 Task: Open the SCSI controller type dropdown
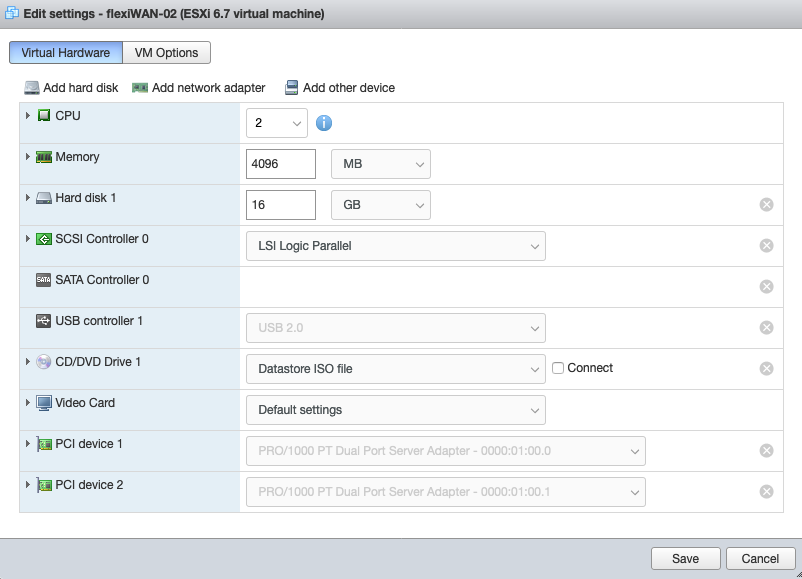click(395, 246)
